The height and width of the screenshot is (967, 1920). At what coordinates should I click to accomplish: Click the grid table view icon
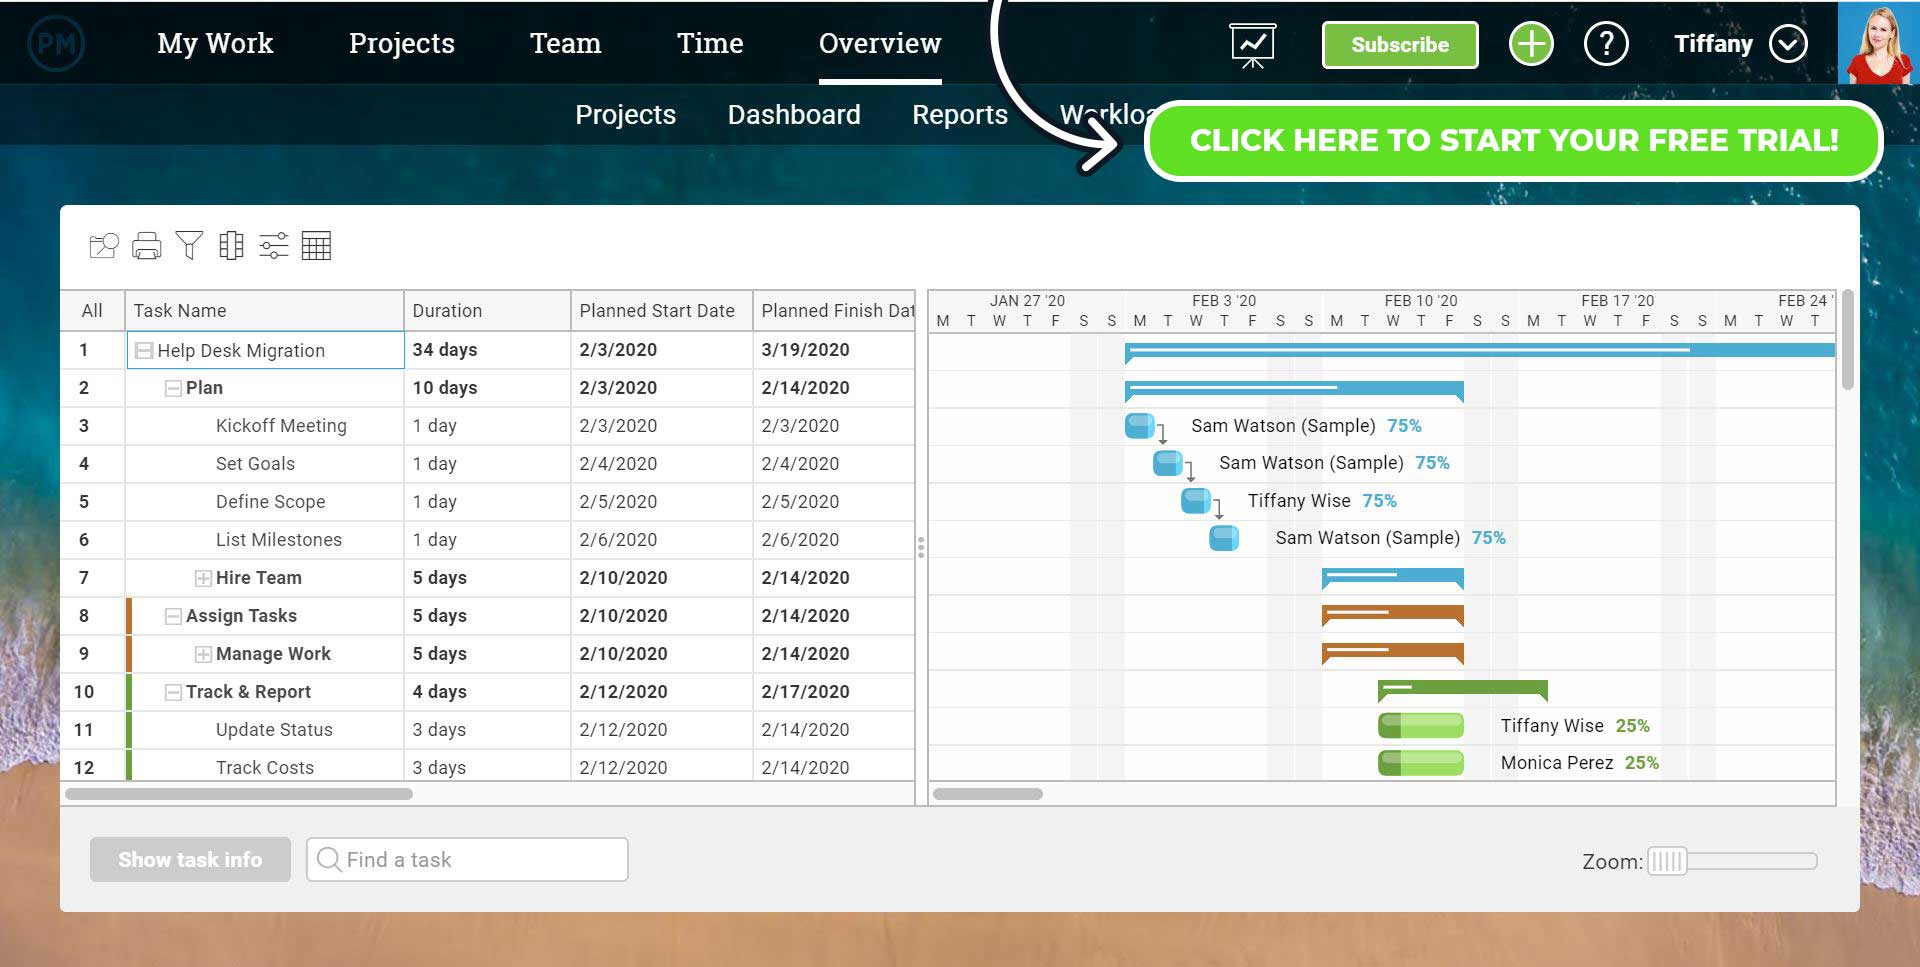point(316,245)
